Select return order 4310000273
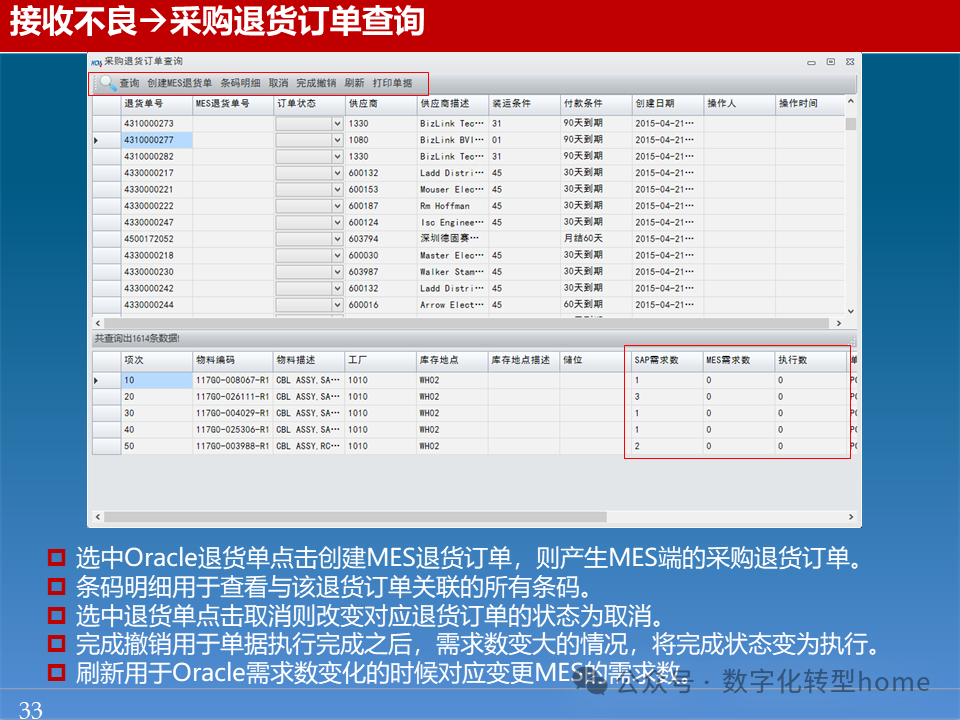The width and height of the screenshot is (960, 720). [157, 124]
